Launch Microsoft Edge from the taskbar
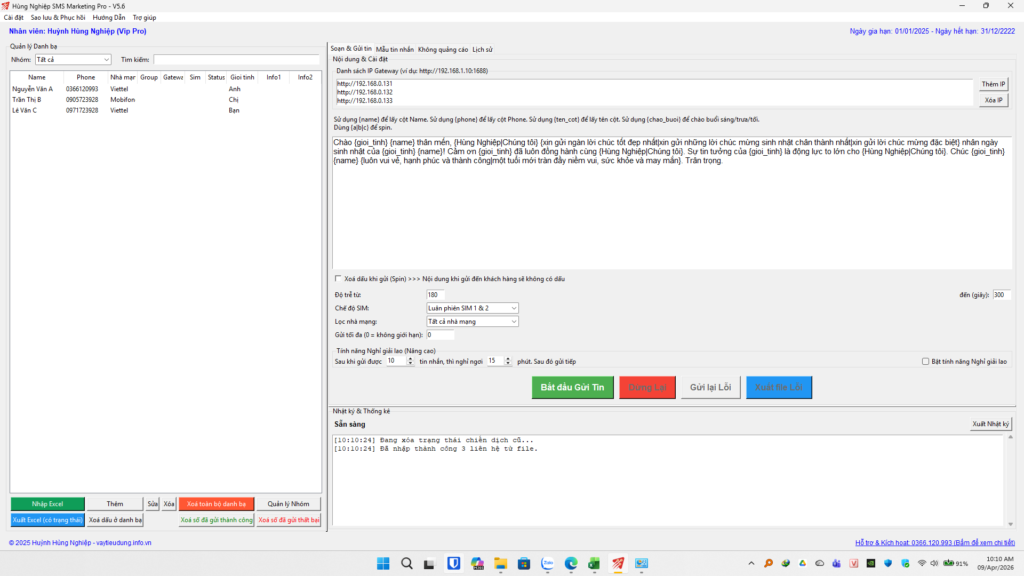 pos(571,564)
